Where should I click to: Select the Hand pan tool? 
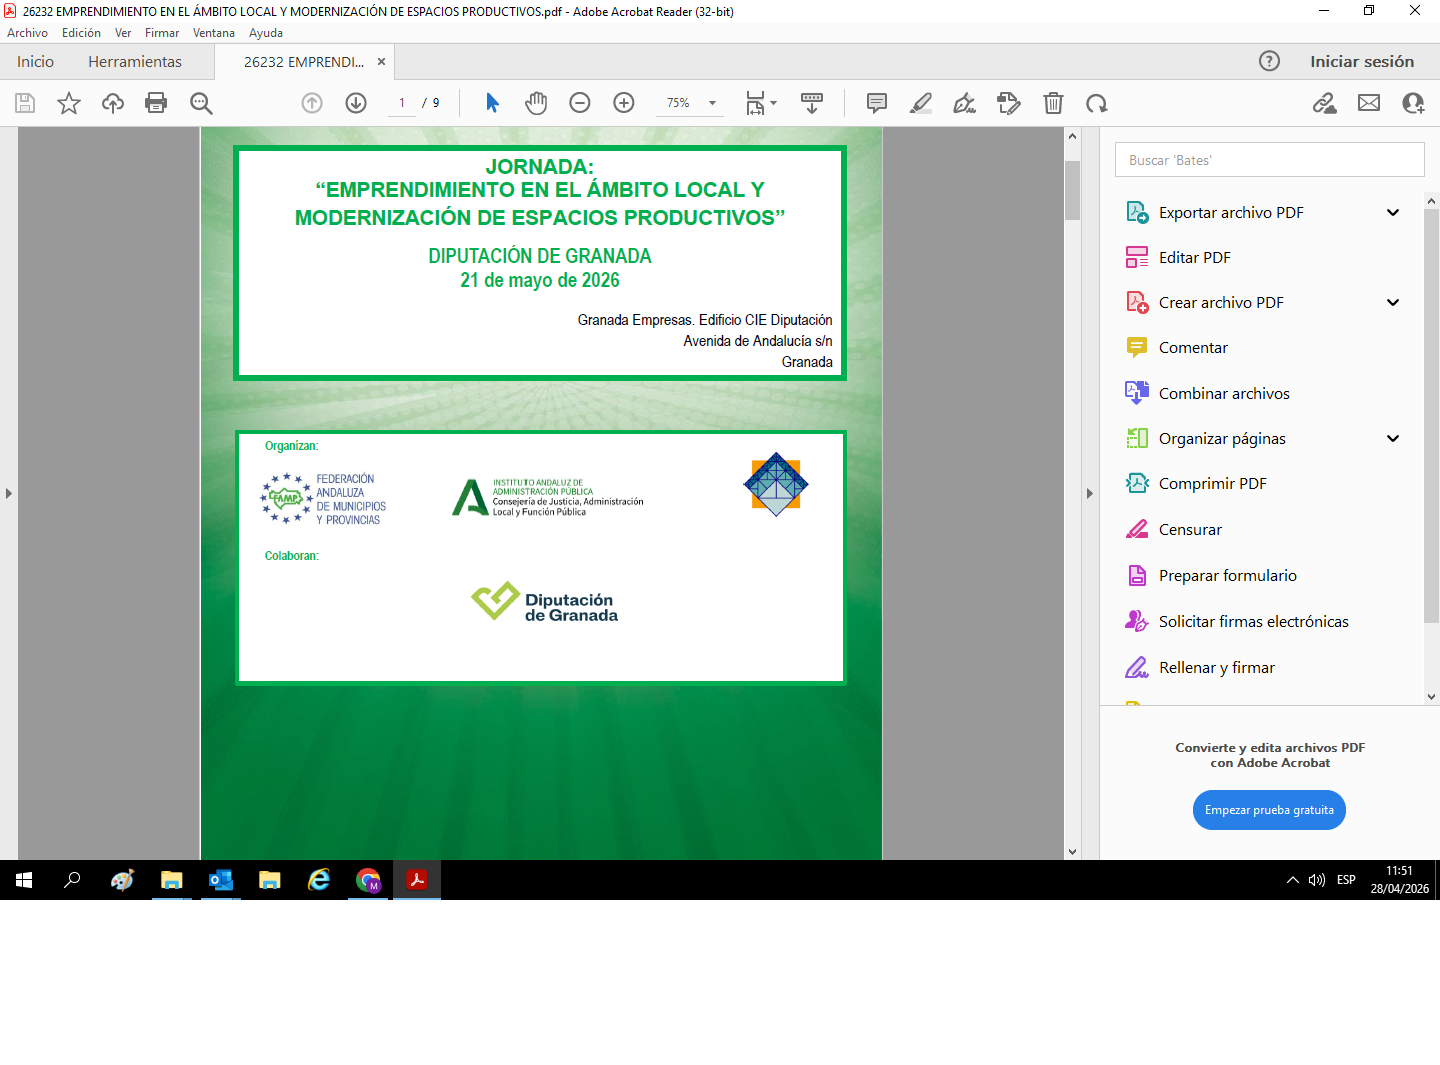536,103
